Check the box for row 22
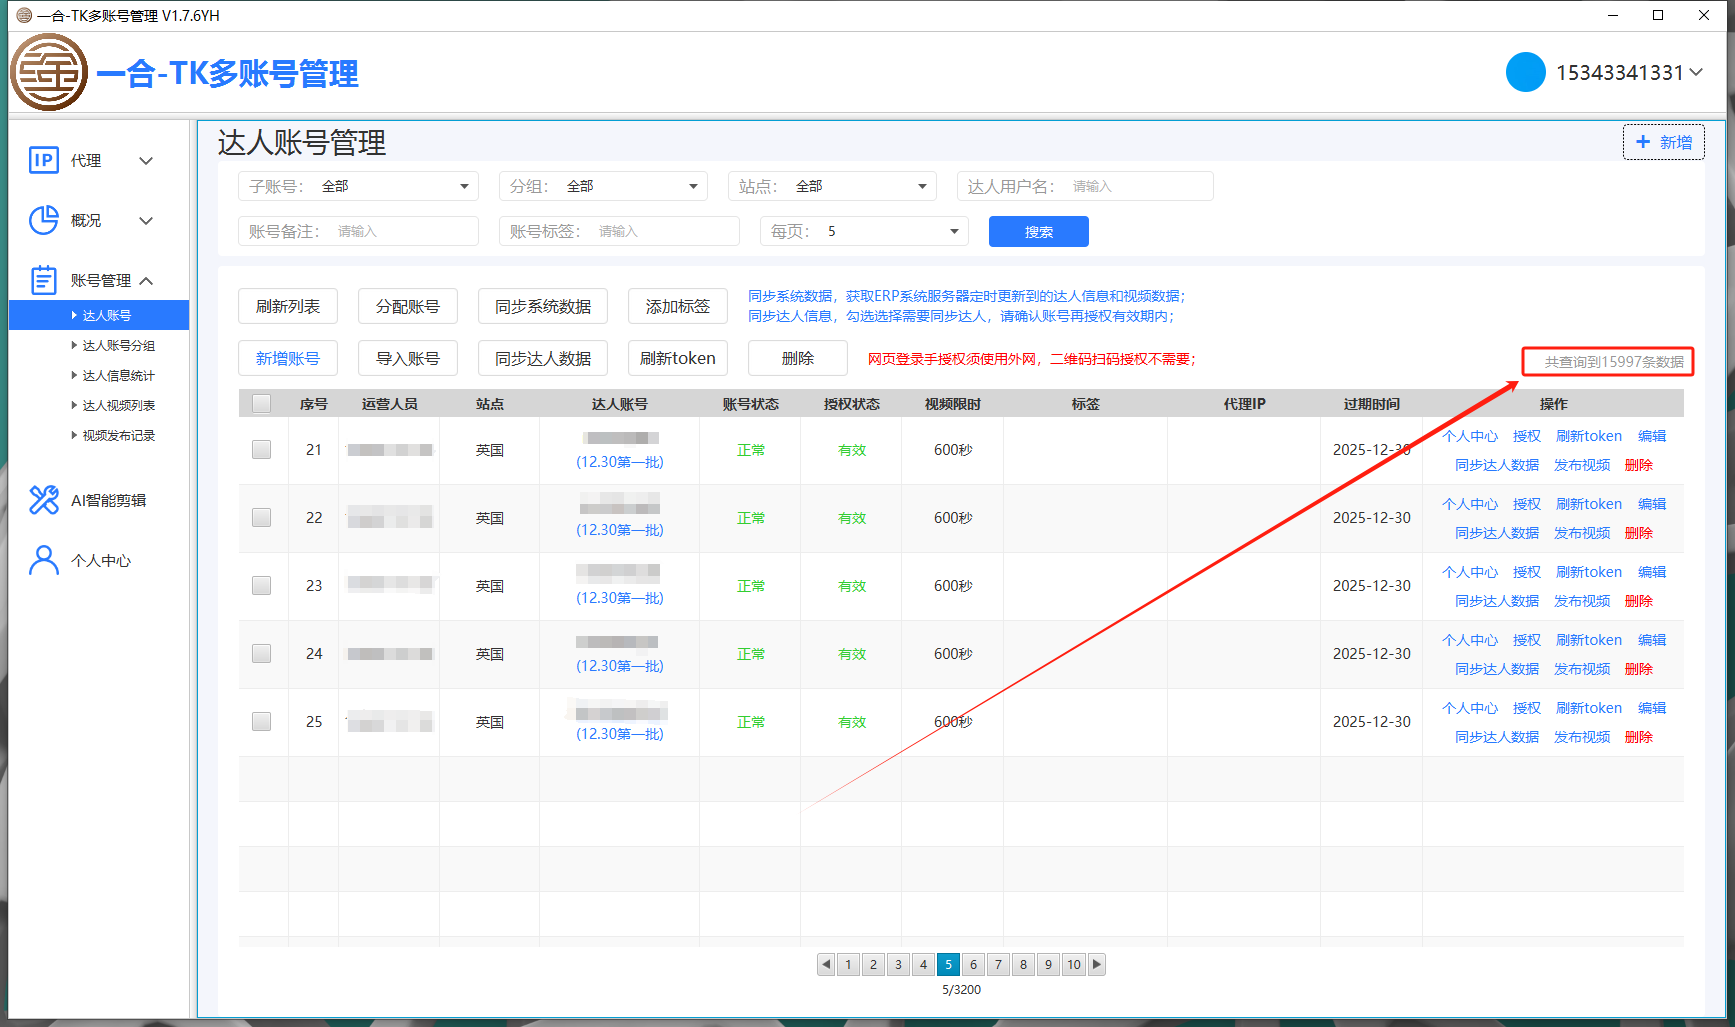This screenshot has height=1027, width=1735. (x=262, y=518)
